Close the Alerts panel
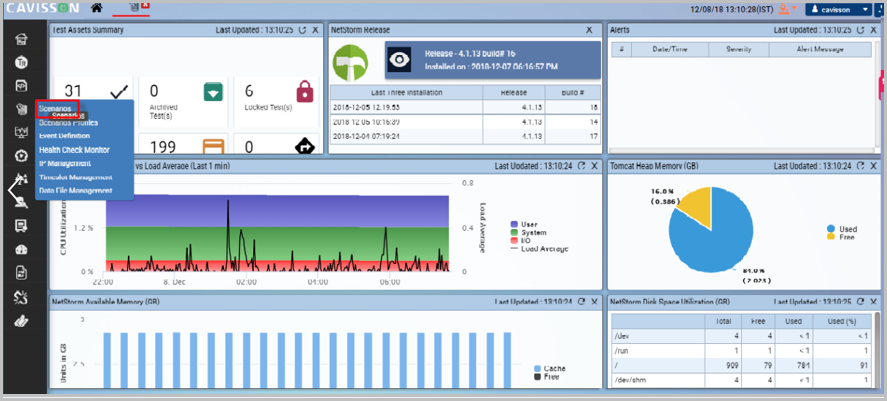This screenshot has width=887, height=401. pos(873,30)
